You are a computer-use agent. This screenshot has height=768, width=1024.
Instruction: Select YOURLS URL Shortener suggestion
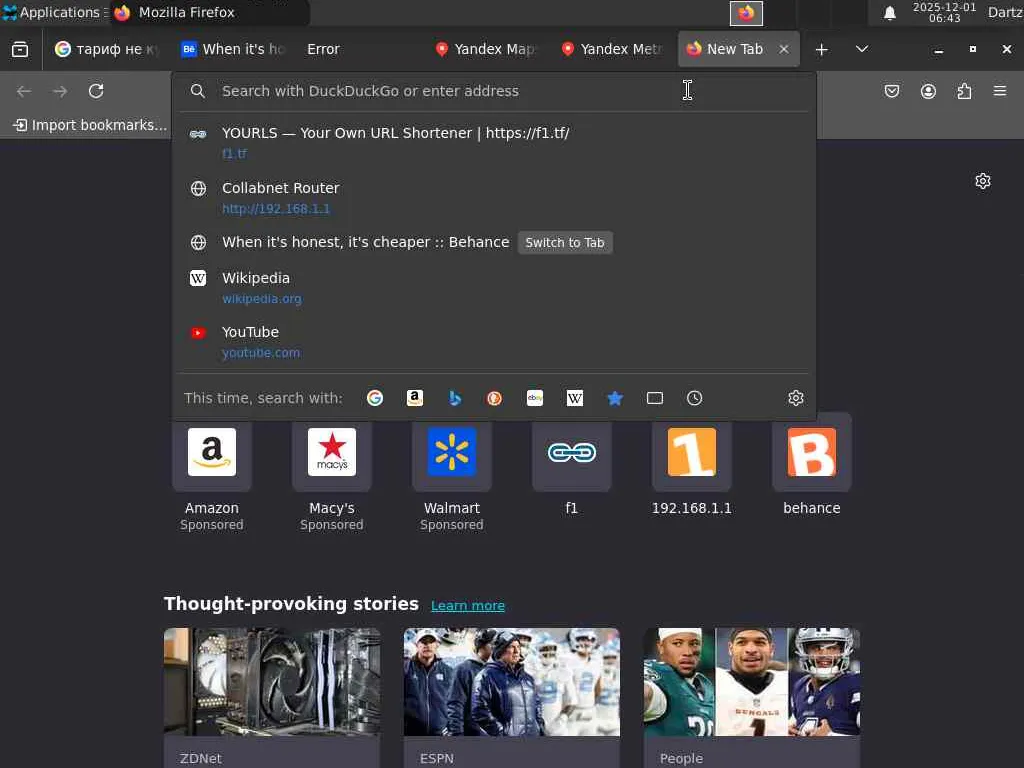494,142
